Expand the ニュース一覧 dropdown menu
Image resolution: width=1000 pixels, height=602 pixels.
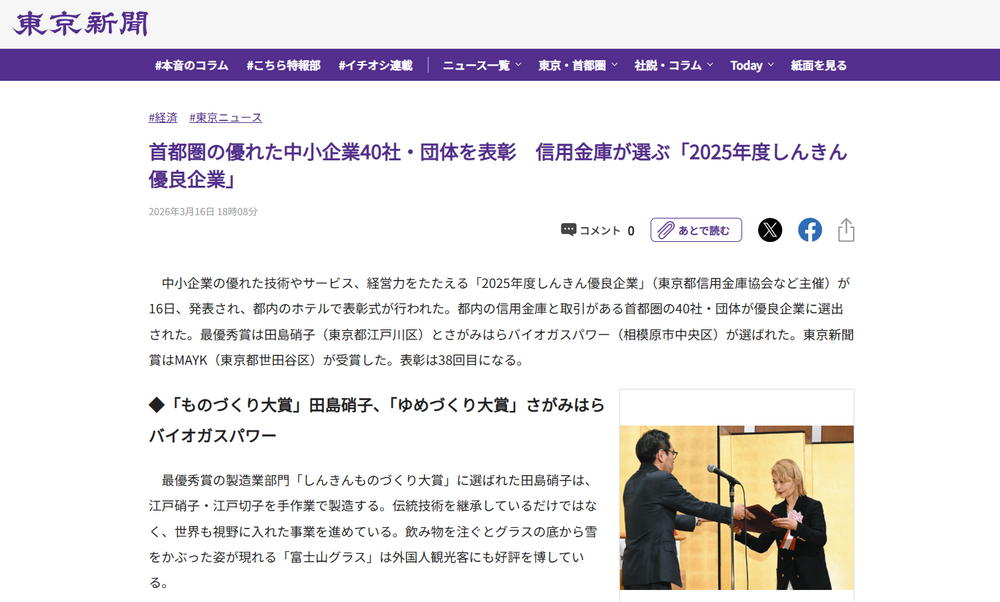[482, 65]
